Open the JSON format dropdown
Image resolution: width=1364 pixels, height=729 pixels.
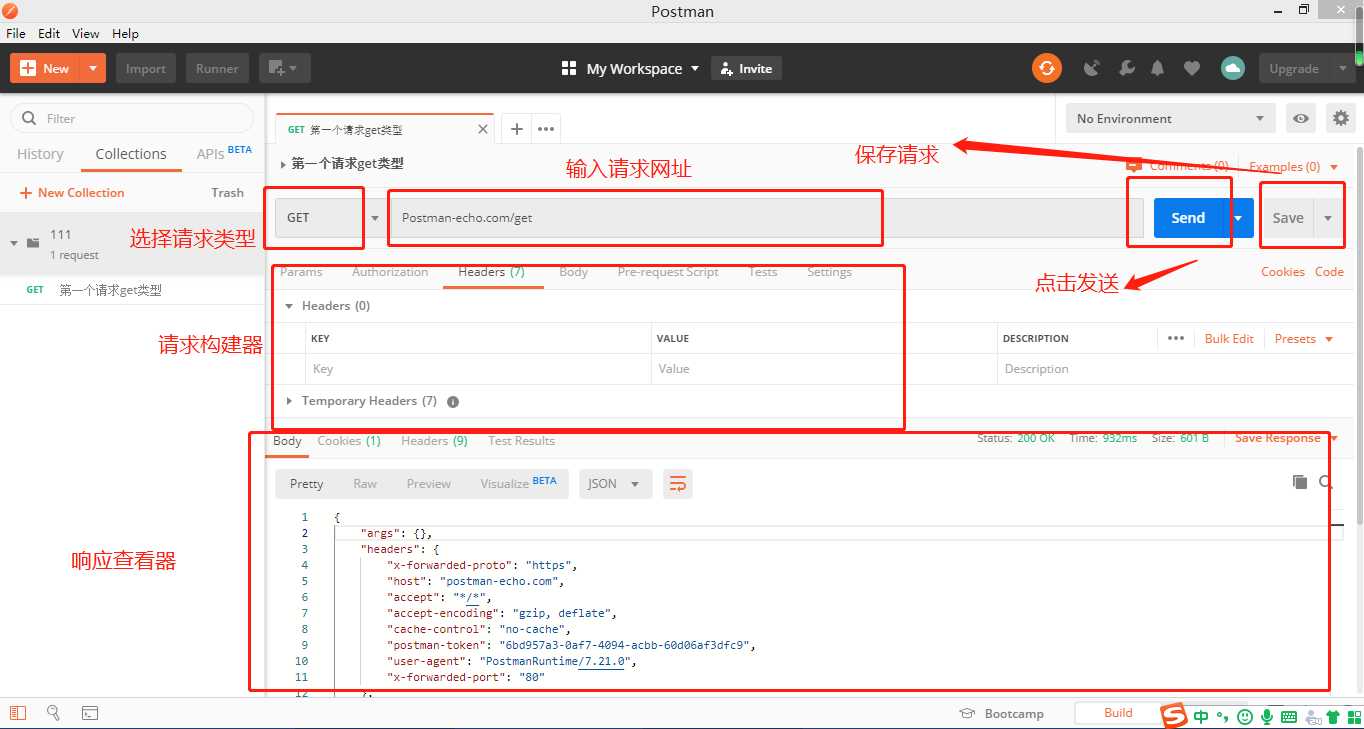click(x=615, y=484)
